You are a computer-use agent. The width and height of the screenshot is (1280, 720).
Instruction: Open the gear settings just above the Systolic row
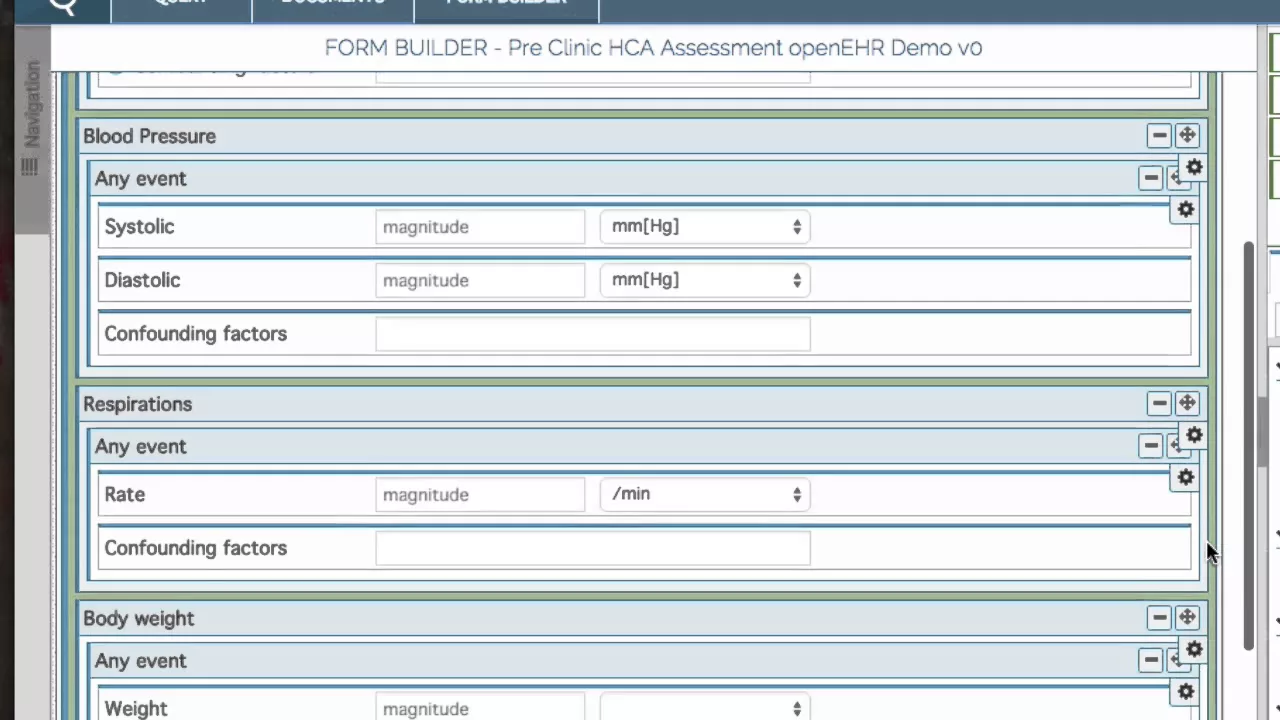(x=1186, y=210)
